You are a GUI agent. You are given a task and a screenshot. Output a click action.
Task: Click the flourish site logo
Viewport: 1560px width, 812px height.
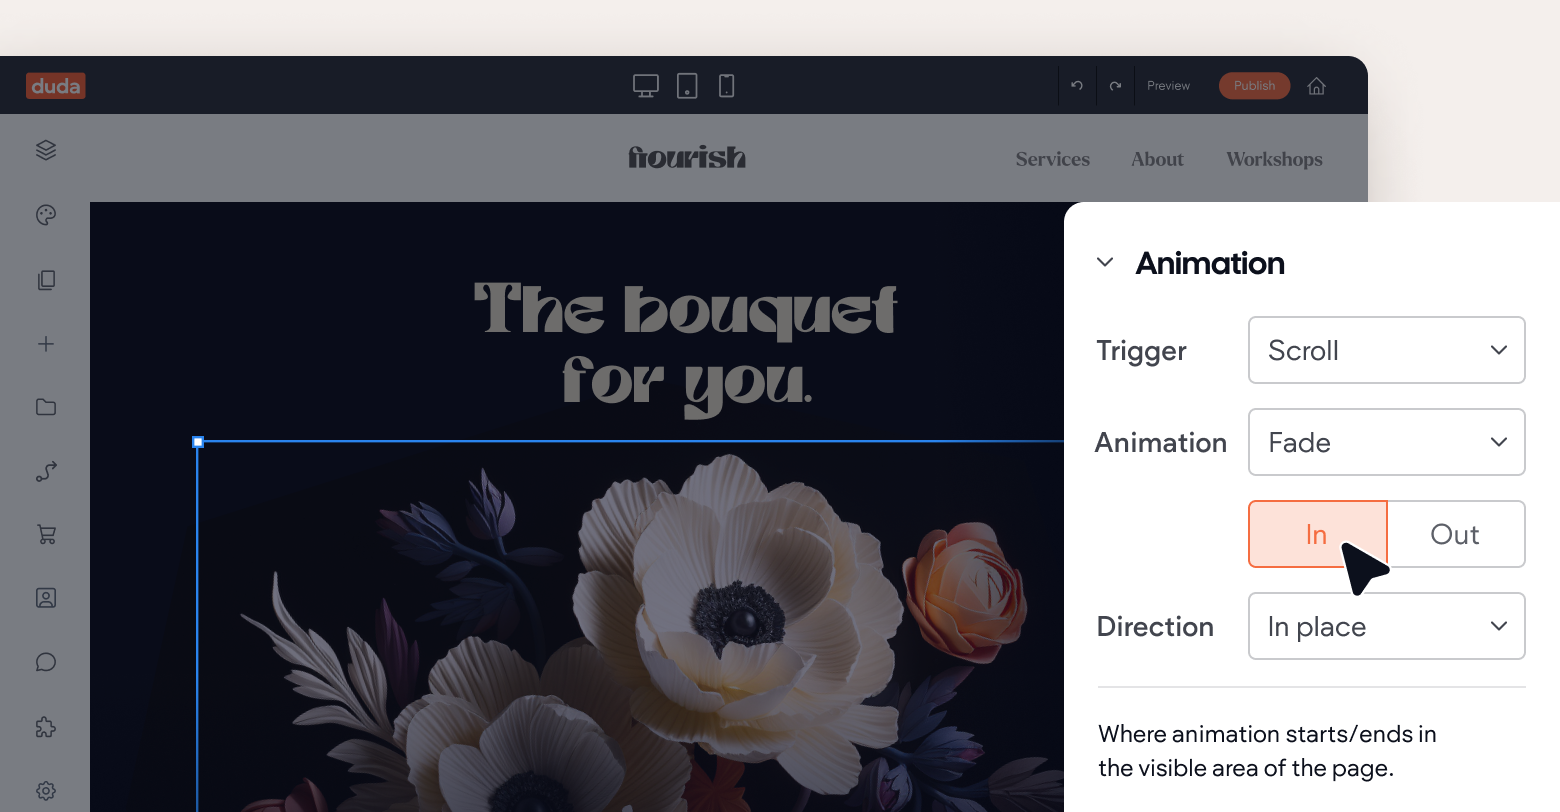(687, 158)
